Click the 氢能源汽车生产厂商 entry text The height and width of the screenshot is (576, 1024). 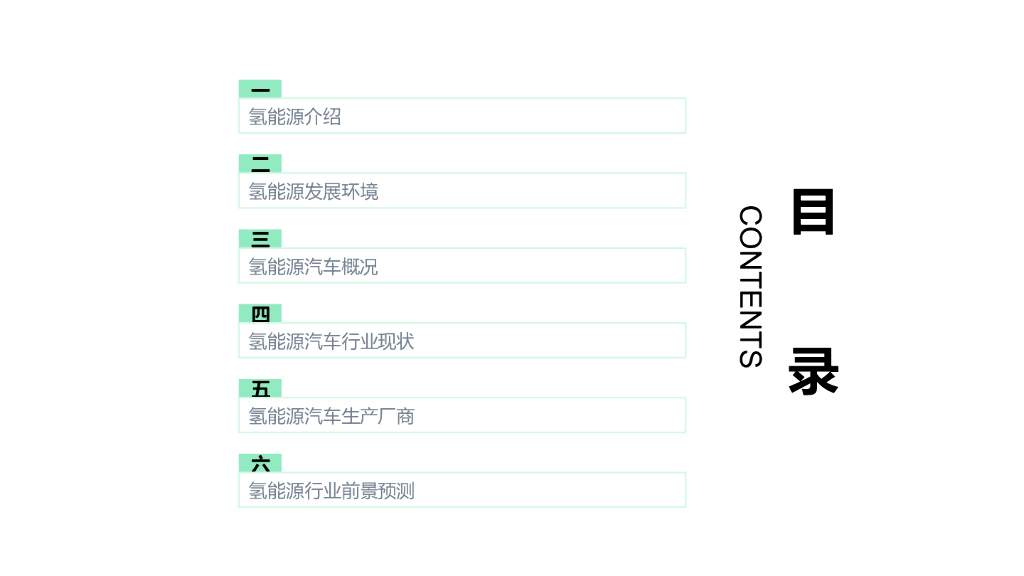click(x=332, y=416)
